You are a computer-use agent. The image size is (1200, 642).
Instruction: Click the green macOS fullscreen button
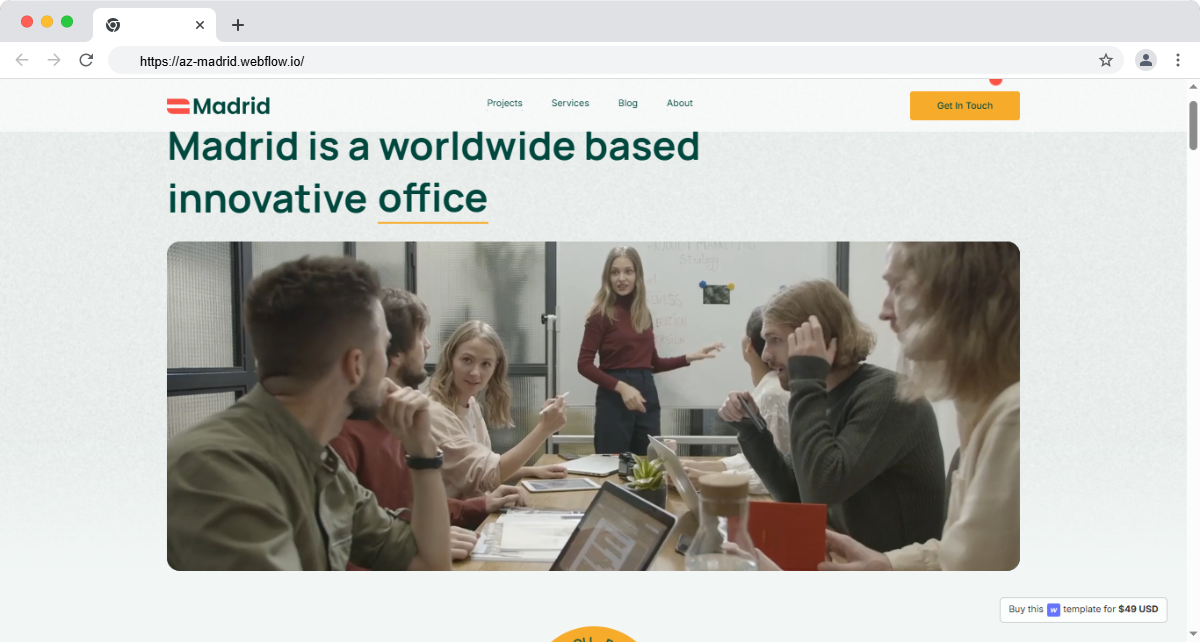pyautogui.click(x=67, y=22)
